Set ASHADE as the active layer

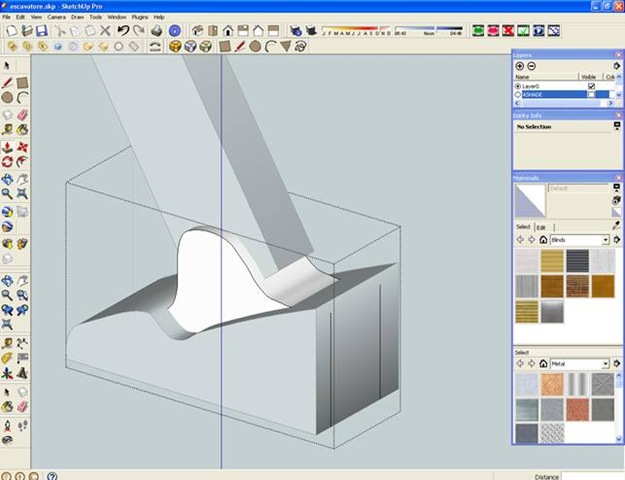(x=518, y=95)
